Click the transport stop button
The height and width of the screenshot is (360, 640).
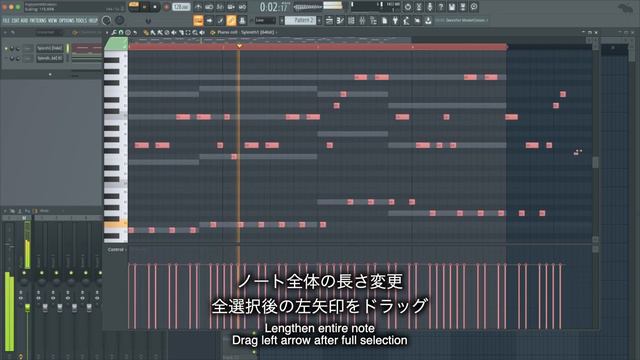point(155,7)
